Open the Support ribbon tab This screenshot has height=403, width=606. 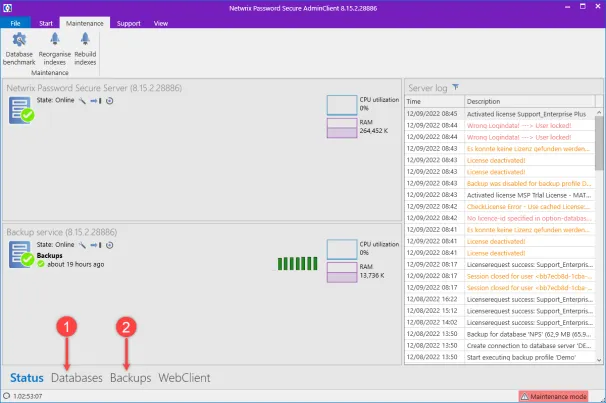129,23
